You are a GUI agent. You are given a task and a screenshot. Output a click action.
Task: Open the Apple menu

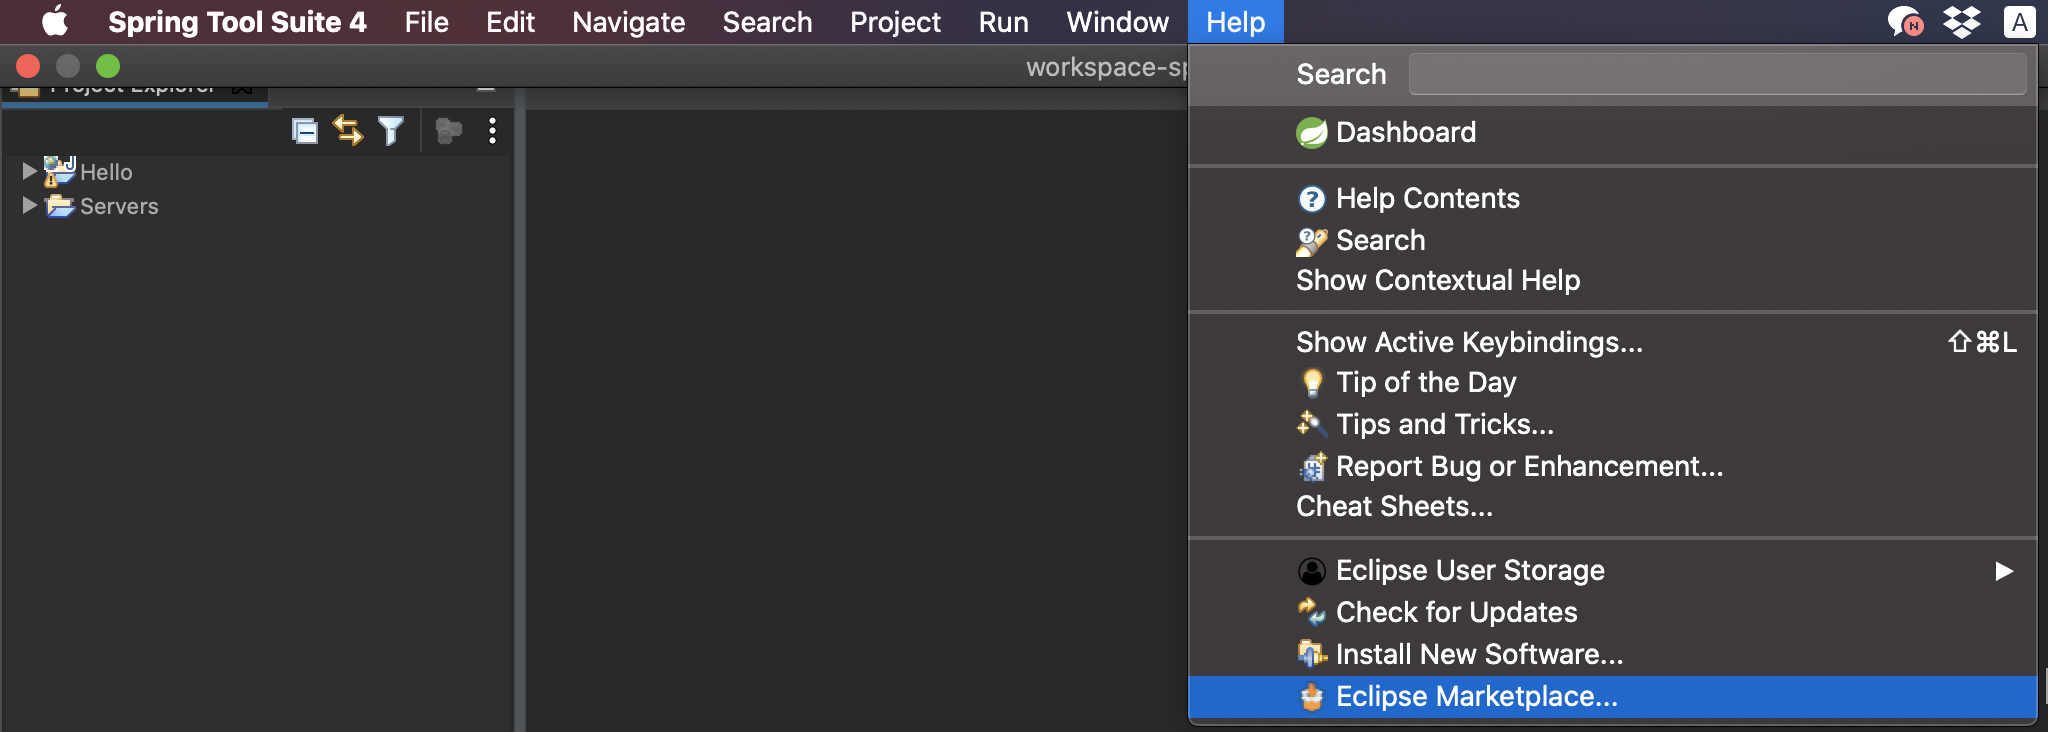(54, 21)
